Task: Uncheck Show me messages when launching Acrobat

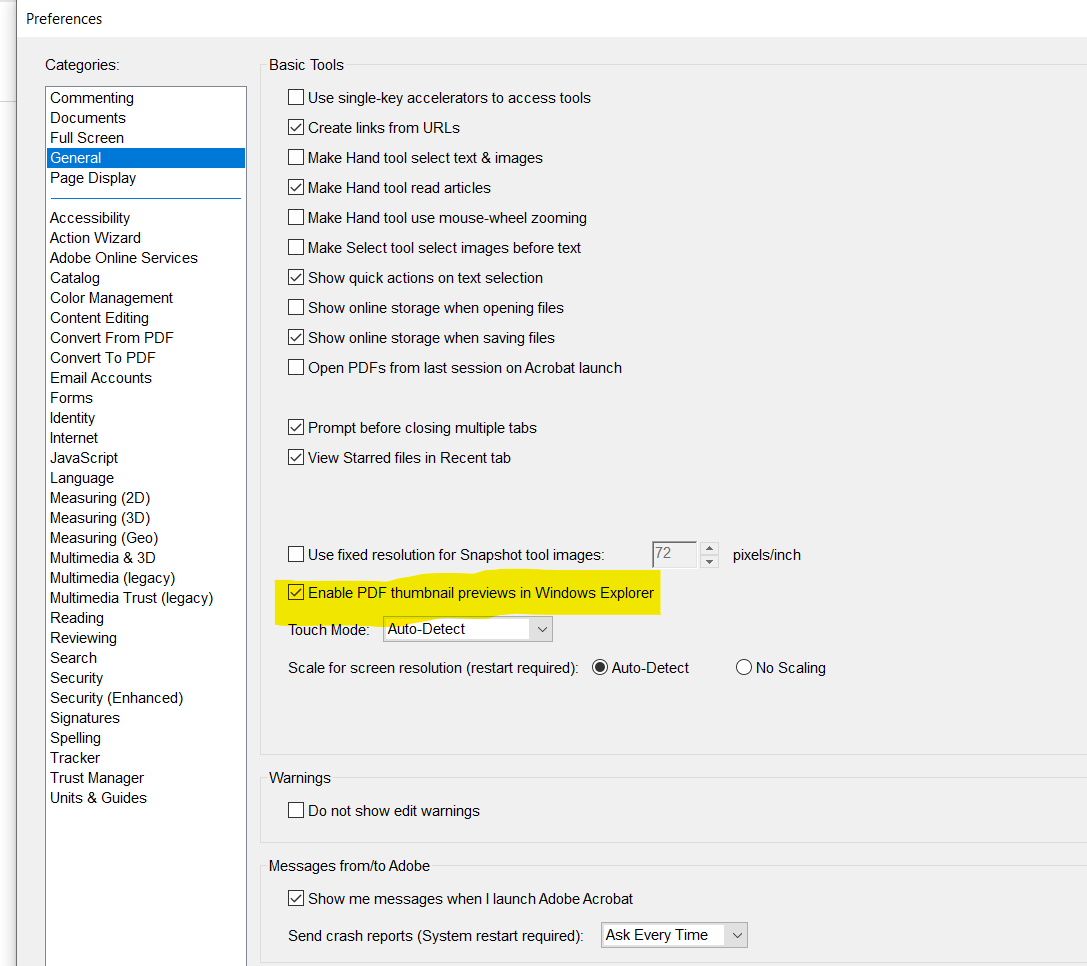Action: 296,898
